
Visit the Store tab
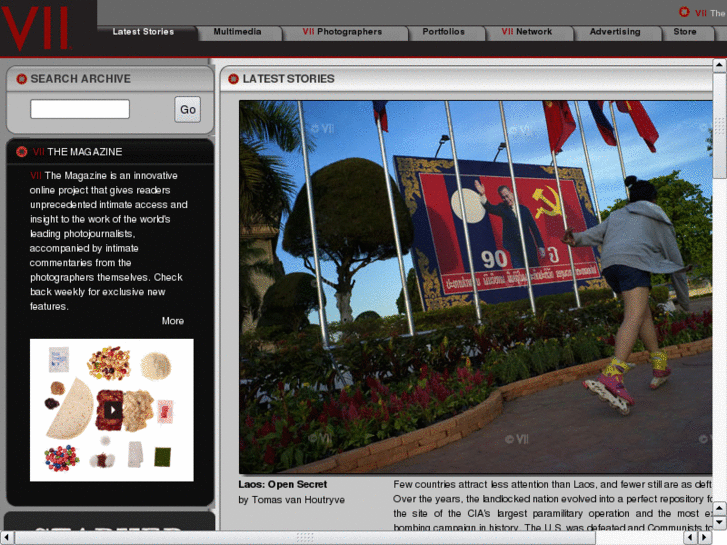(x=685, y=32)
